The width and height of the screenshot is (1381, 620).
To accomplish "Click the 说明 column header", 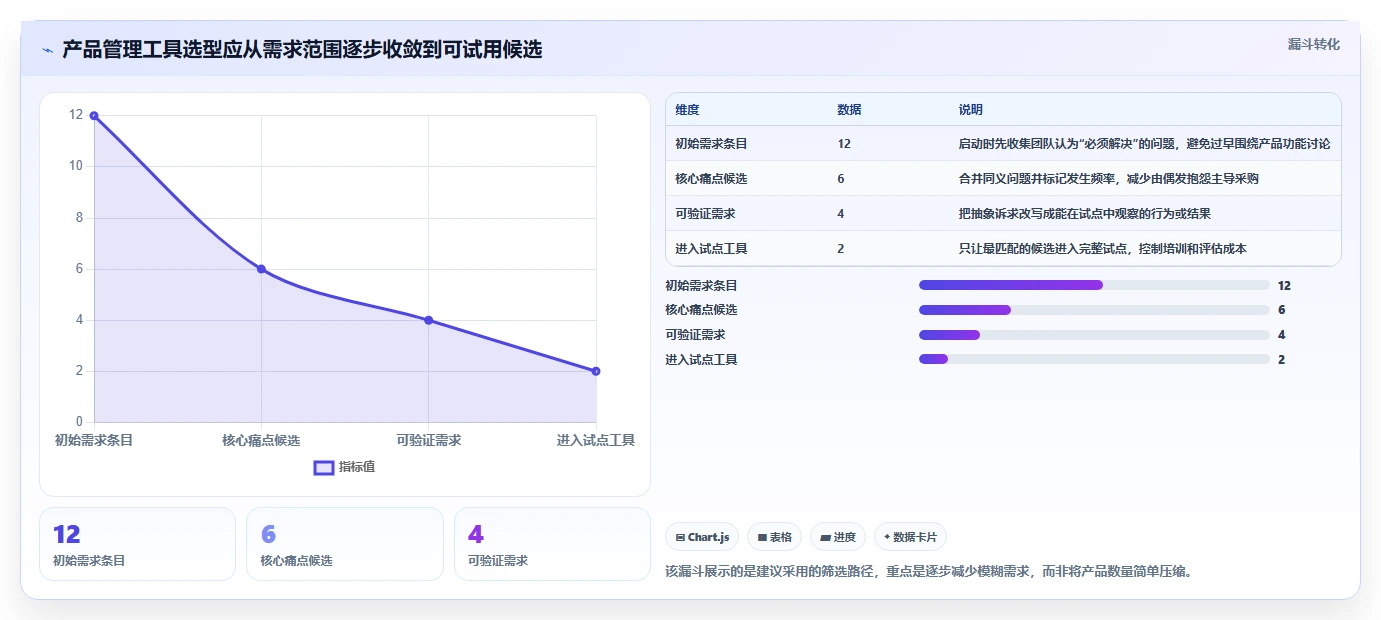I will pyautogui.click(x=971, y=110).
